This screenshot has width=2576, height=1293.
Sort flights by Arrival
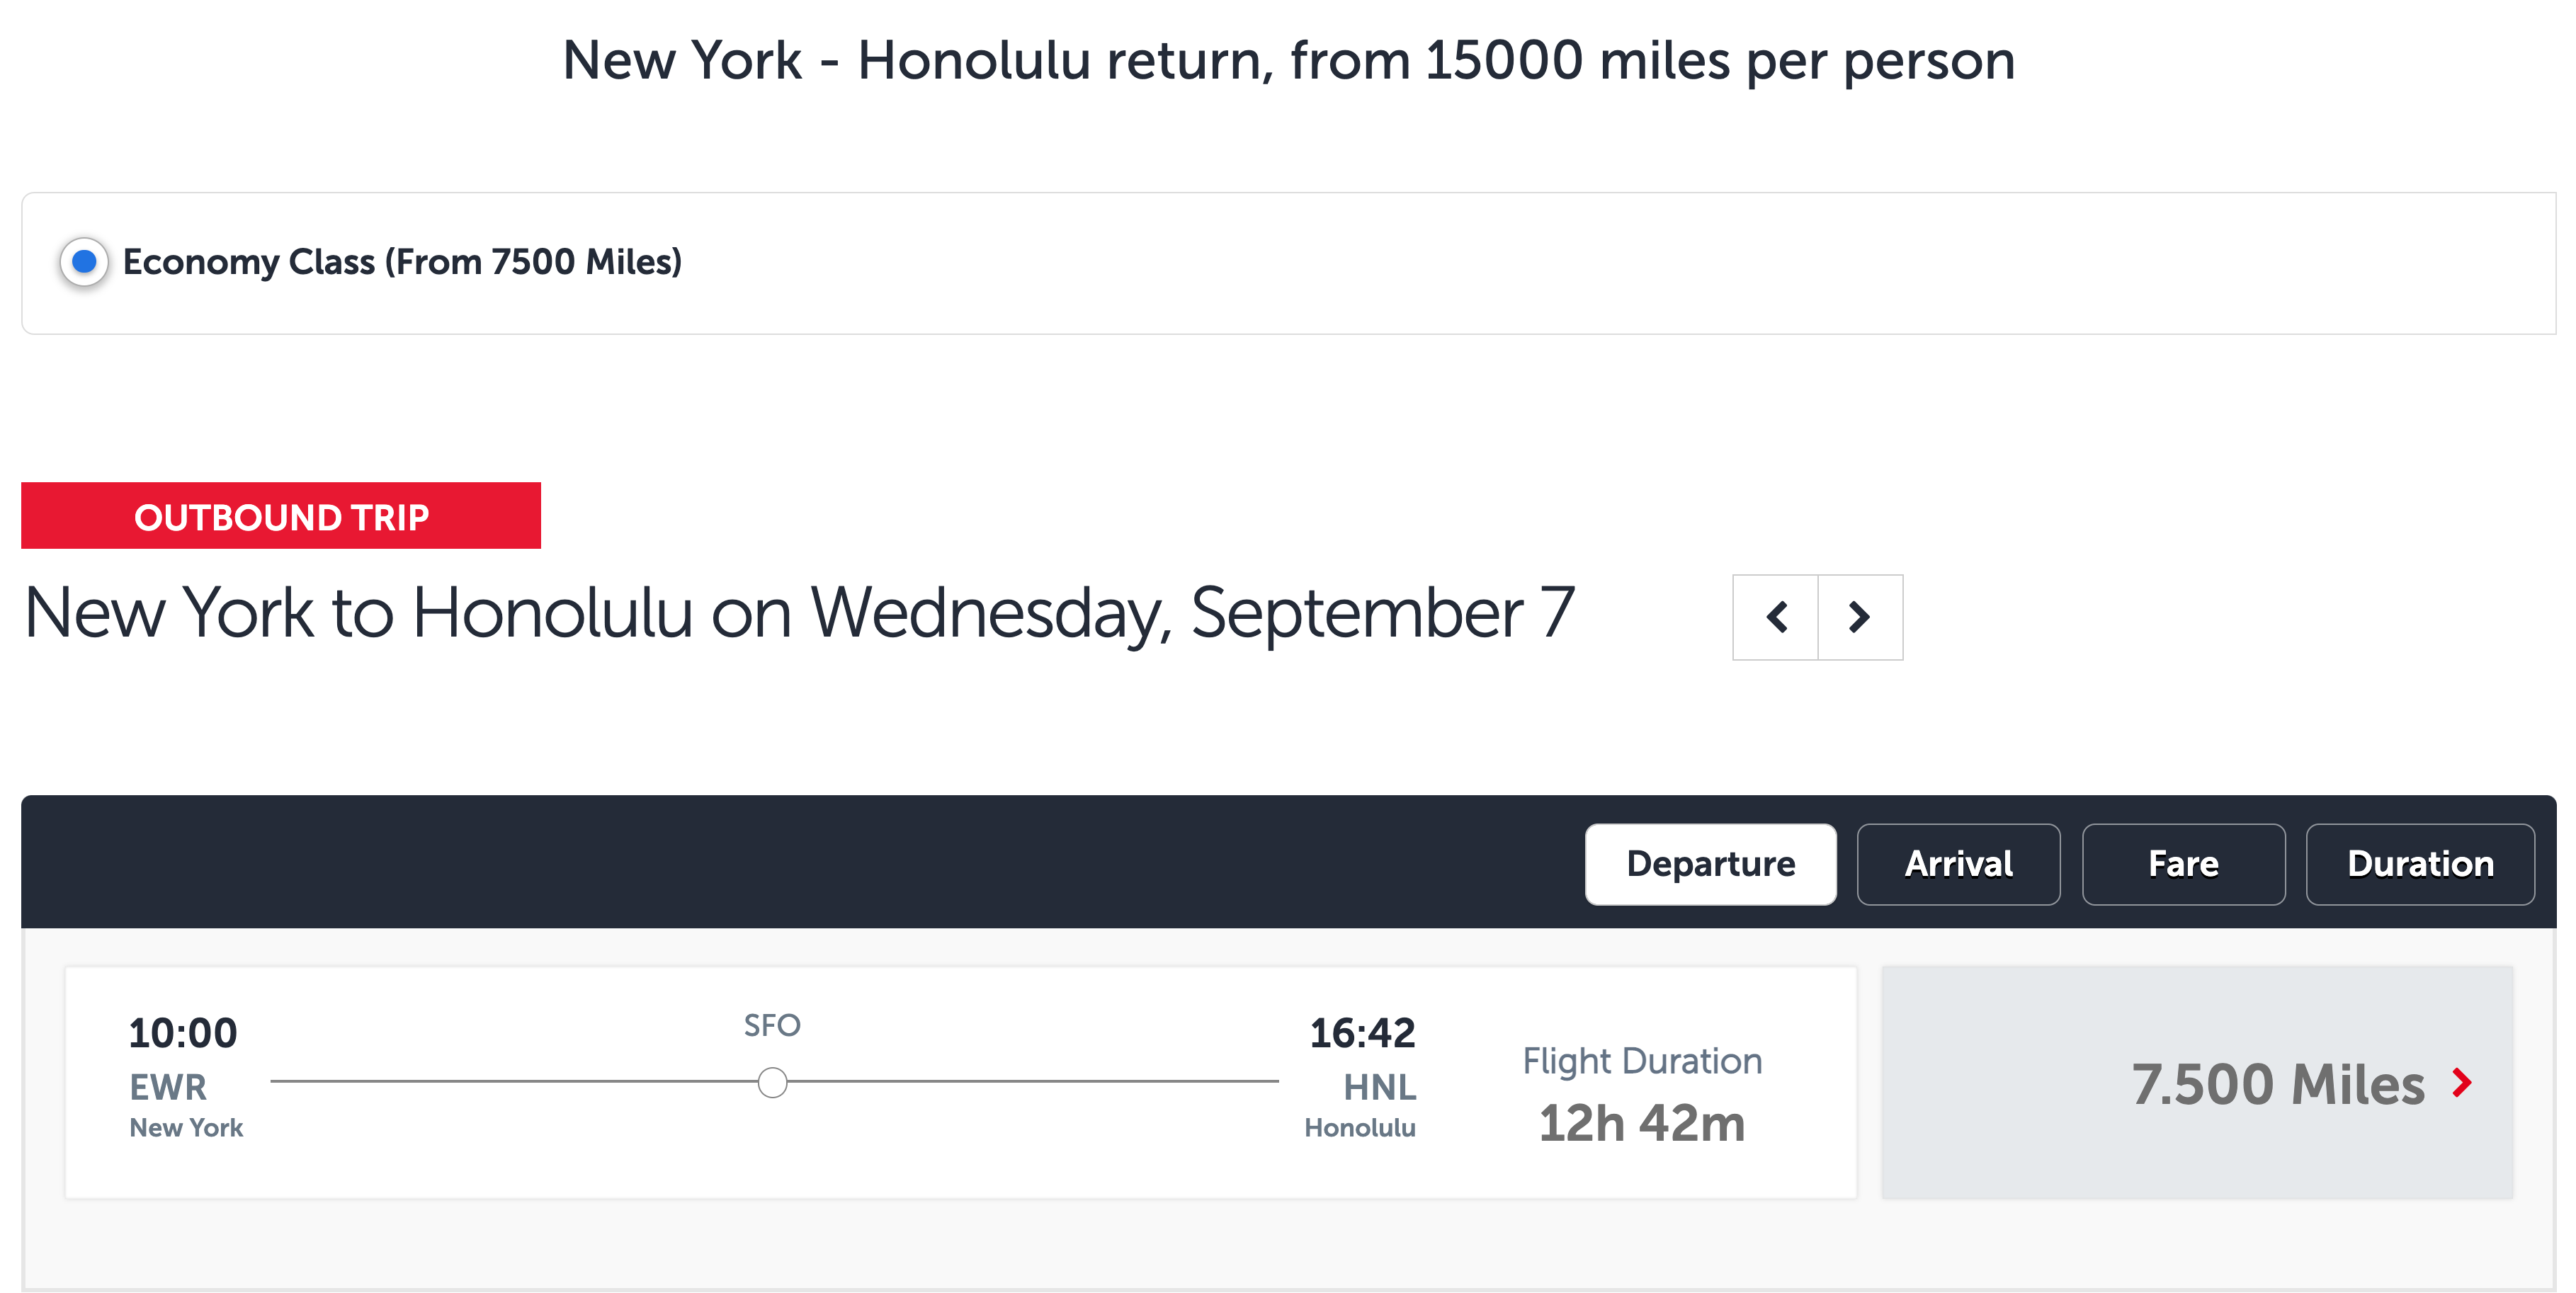click(x=1958, y=864)
